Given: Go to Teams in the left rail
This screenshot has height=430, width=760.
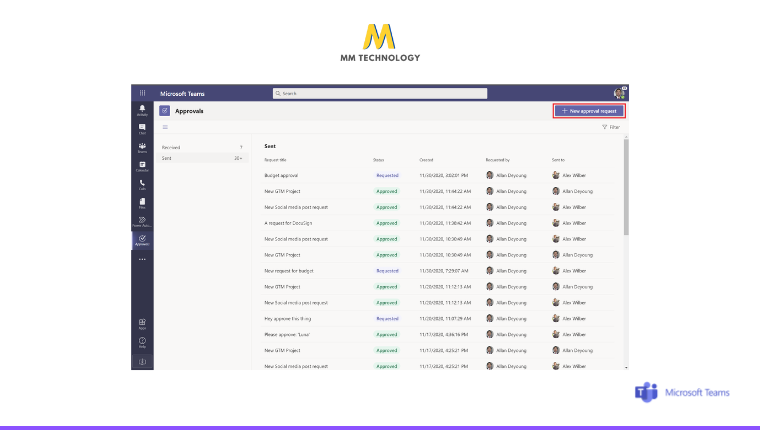Looking at the screenshot, I should pos(142,147).
